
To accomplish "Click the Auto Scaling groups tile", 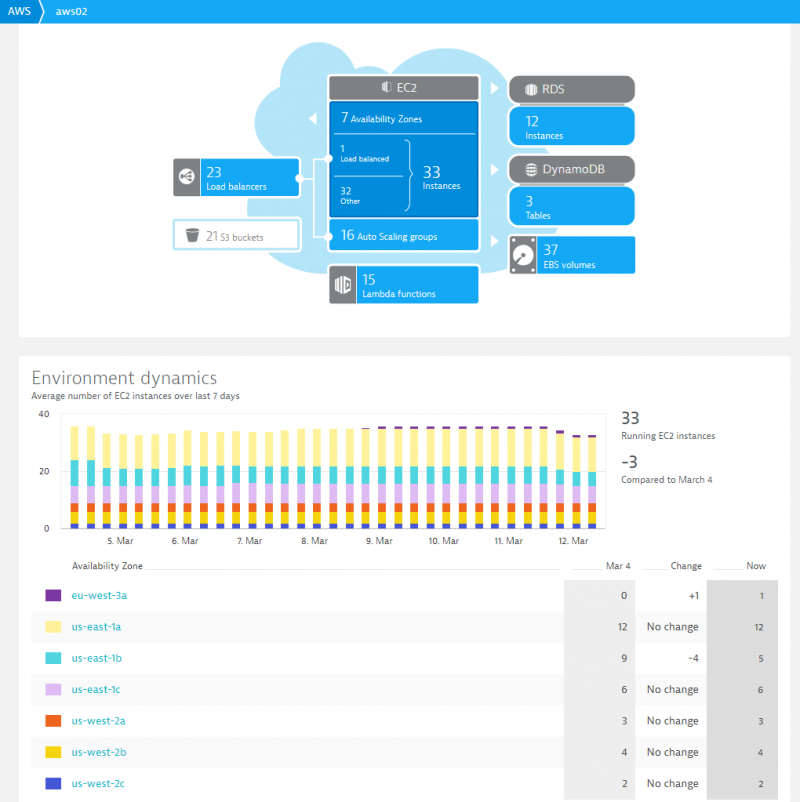I will (403, 235).
